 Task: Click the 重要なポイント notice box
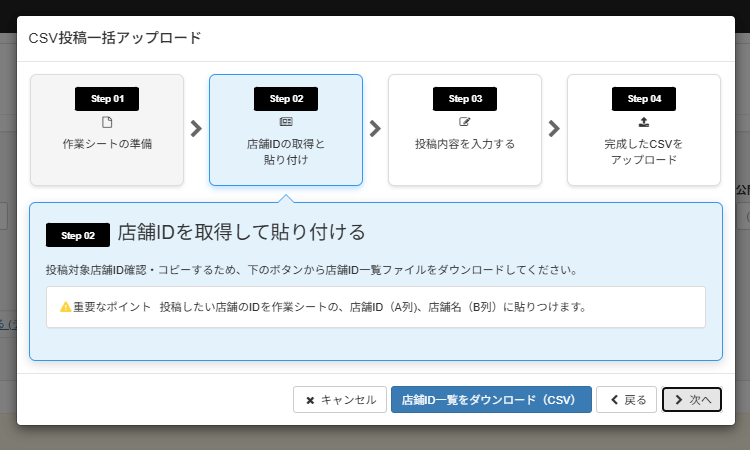(x=376, y=307)
